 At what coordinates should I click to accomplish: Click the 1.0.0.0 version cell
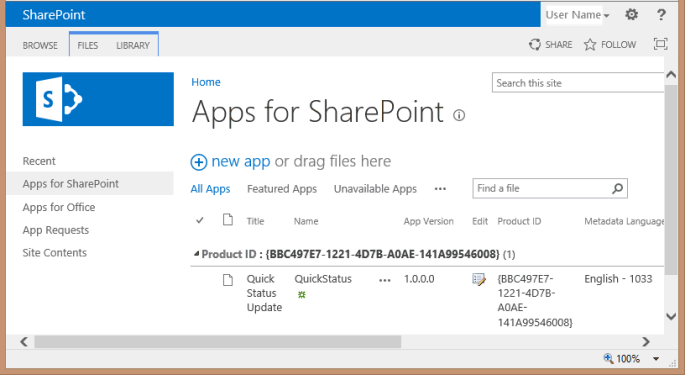pyautogui.click(x=419, y=279)
